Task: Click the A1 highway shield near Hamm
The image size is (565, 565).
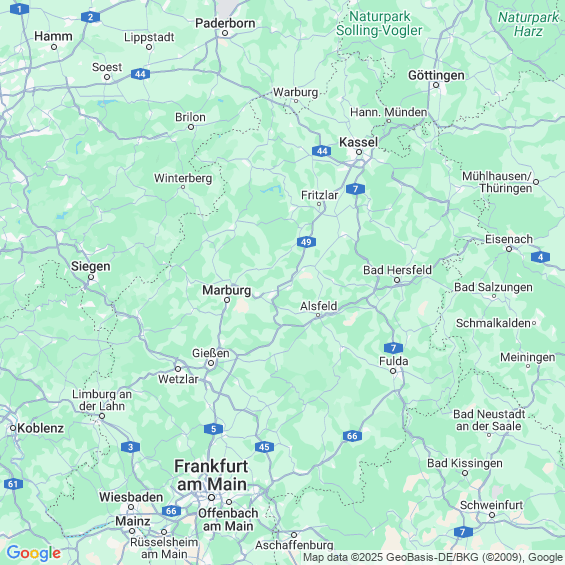Action: point(19,9)
